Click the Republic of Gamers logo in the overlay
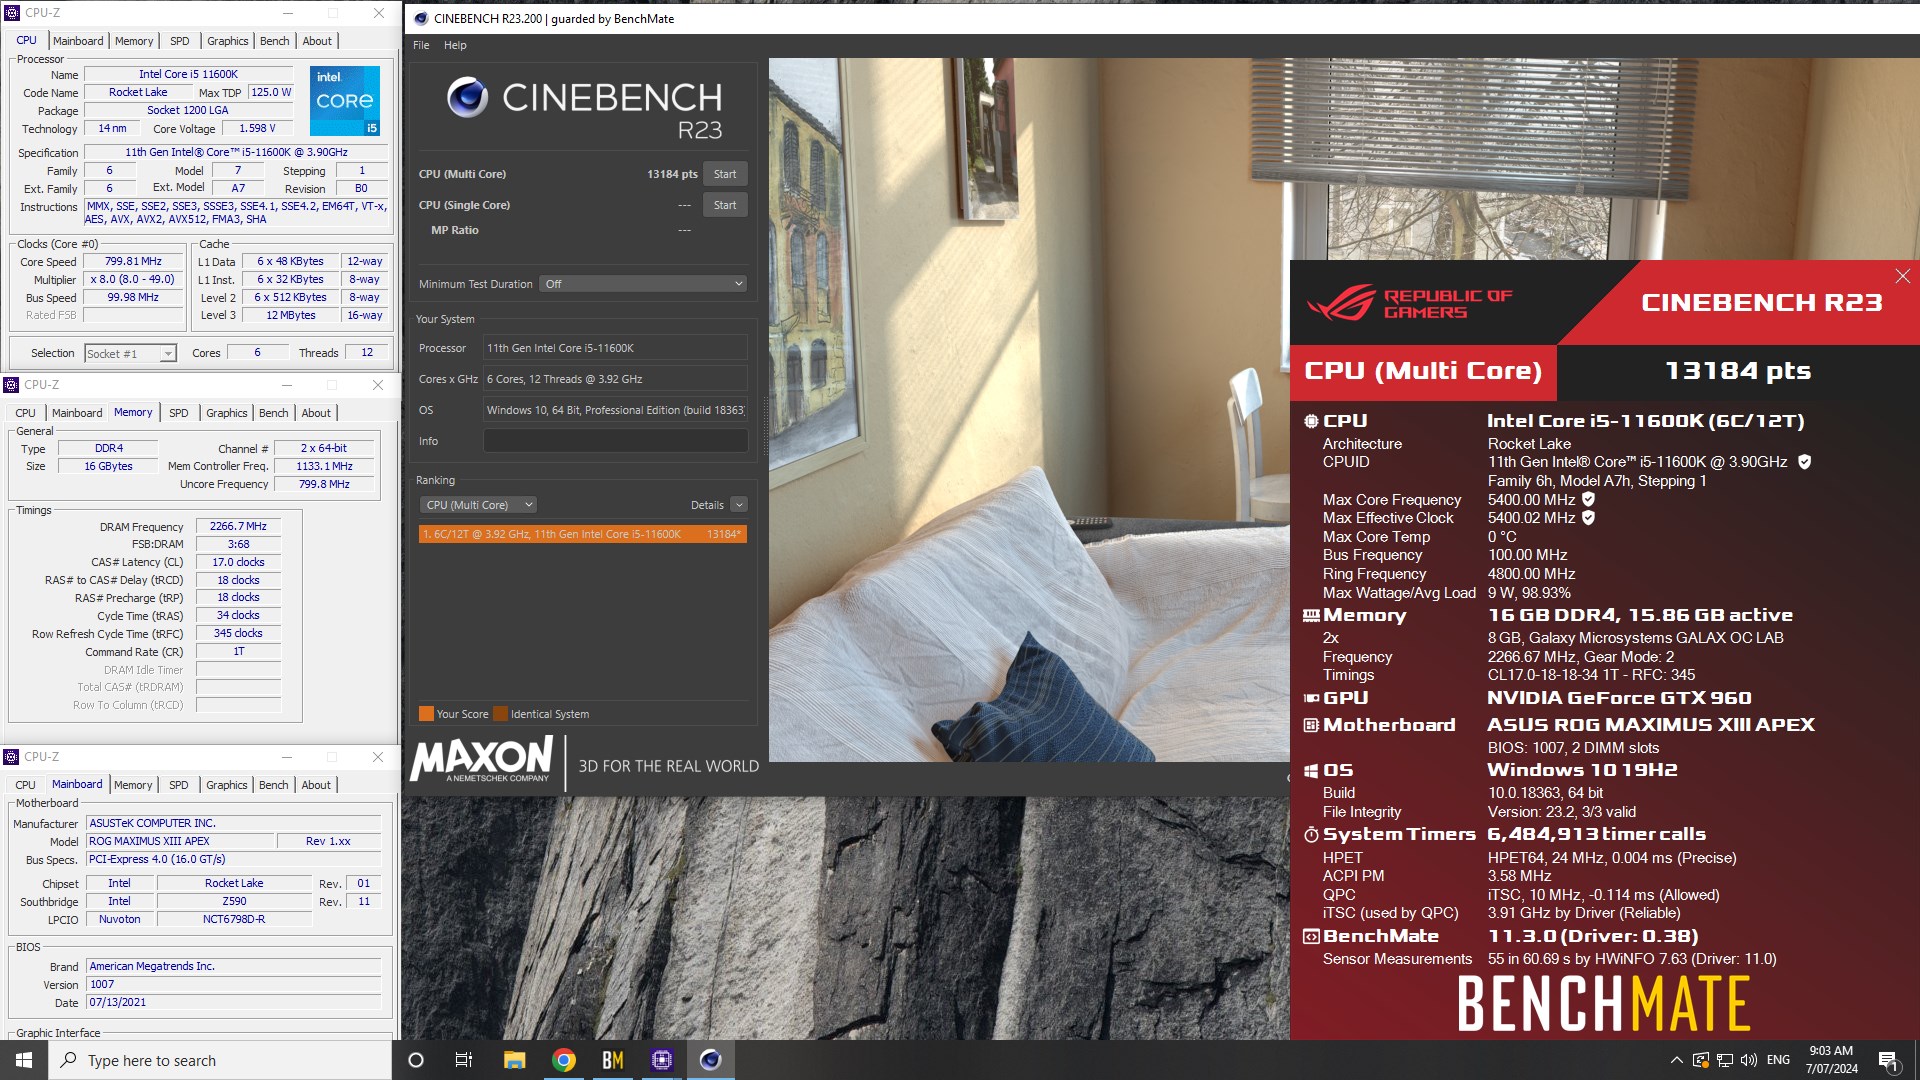1920x1080 pixels. tap(1409, 303)
